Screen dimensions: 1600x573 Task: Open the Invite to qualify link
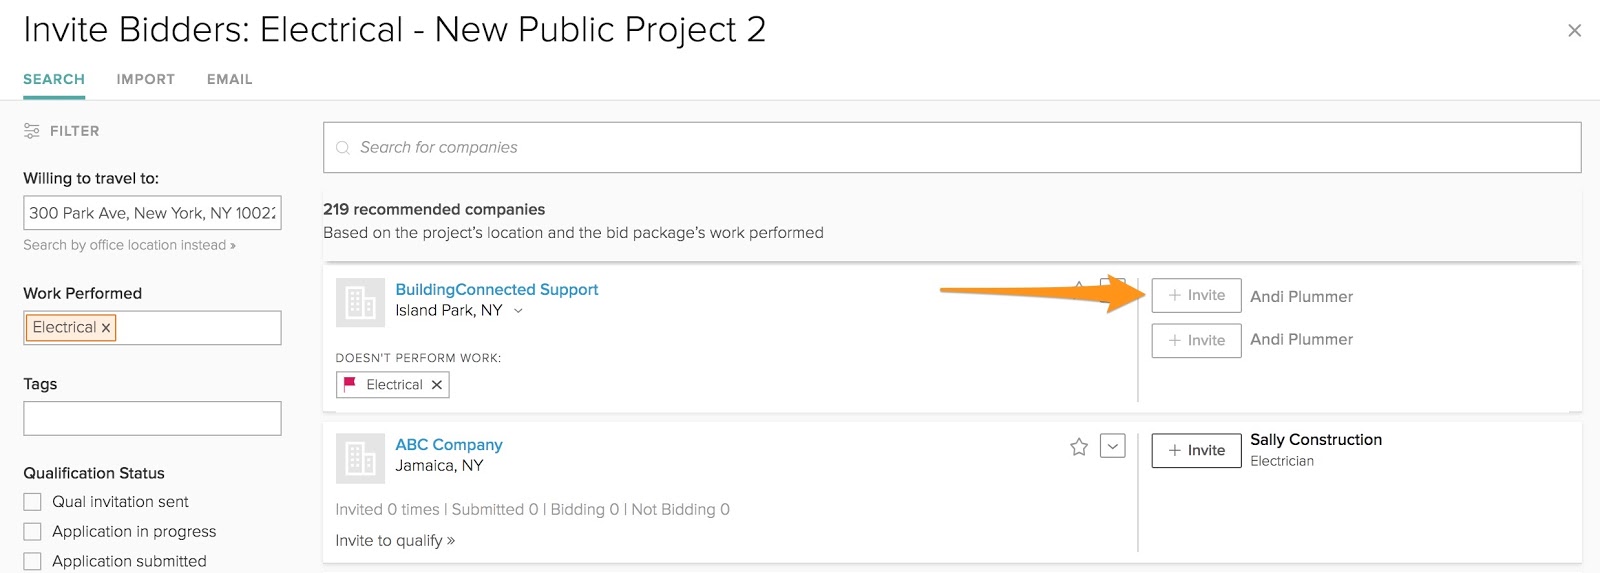[x=395, y=541]
